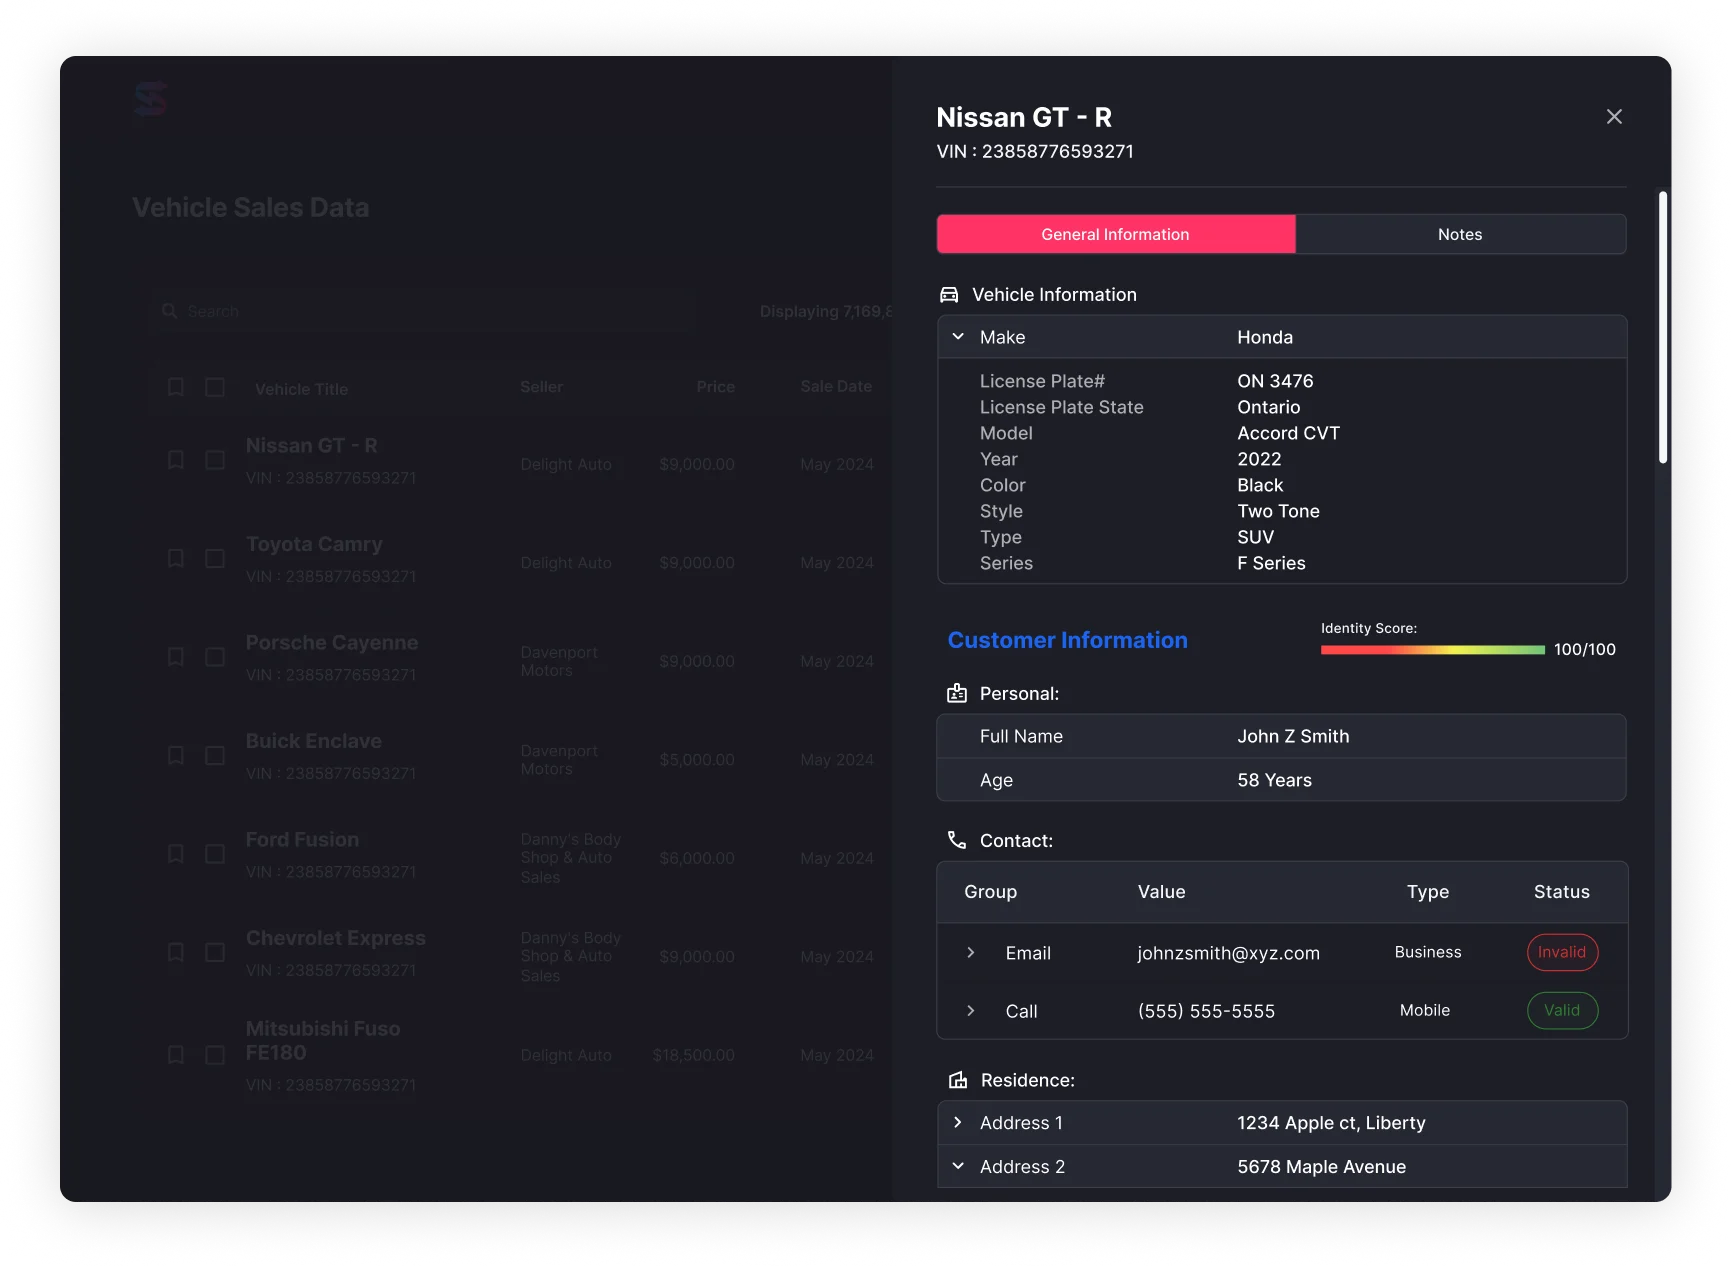Check the Chevrolet Express row checkbox
This screenshot has width=1732, height=1266.
point(215,952)
